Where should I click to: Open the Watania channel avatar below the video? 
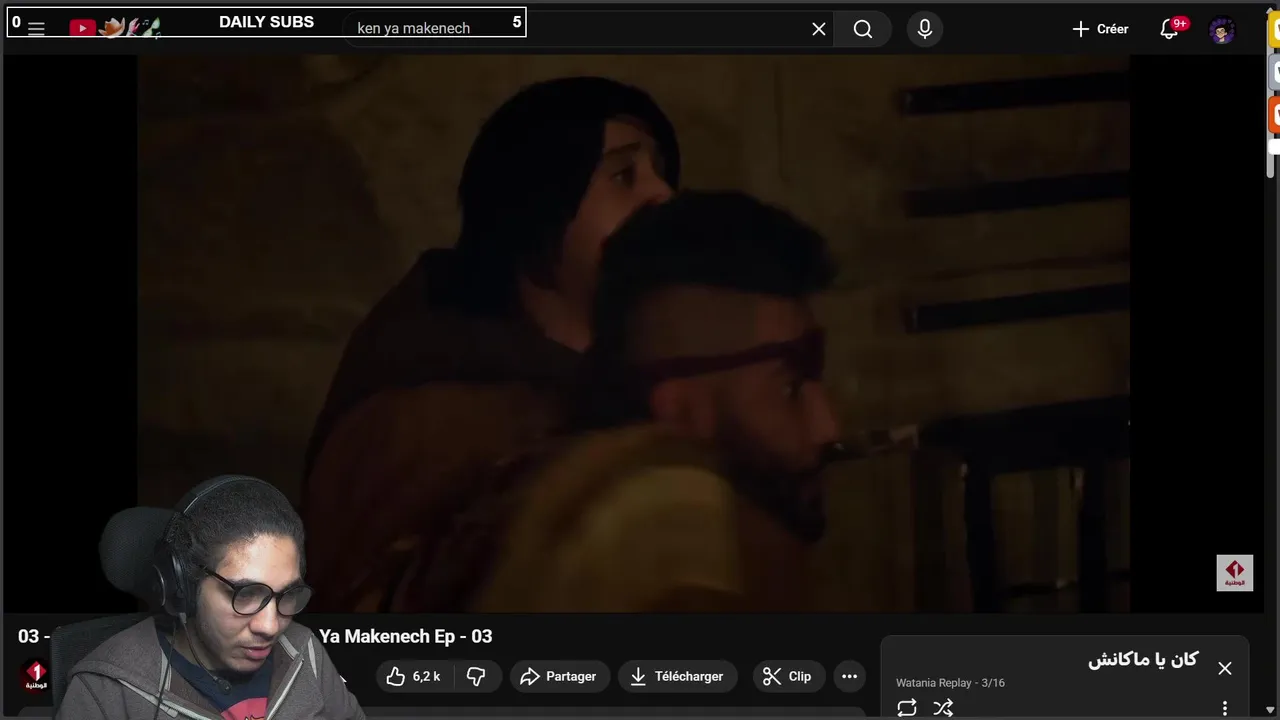point(36,676)
